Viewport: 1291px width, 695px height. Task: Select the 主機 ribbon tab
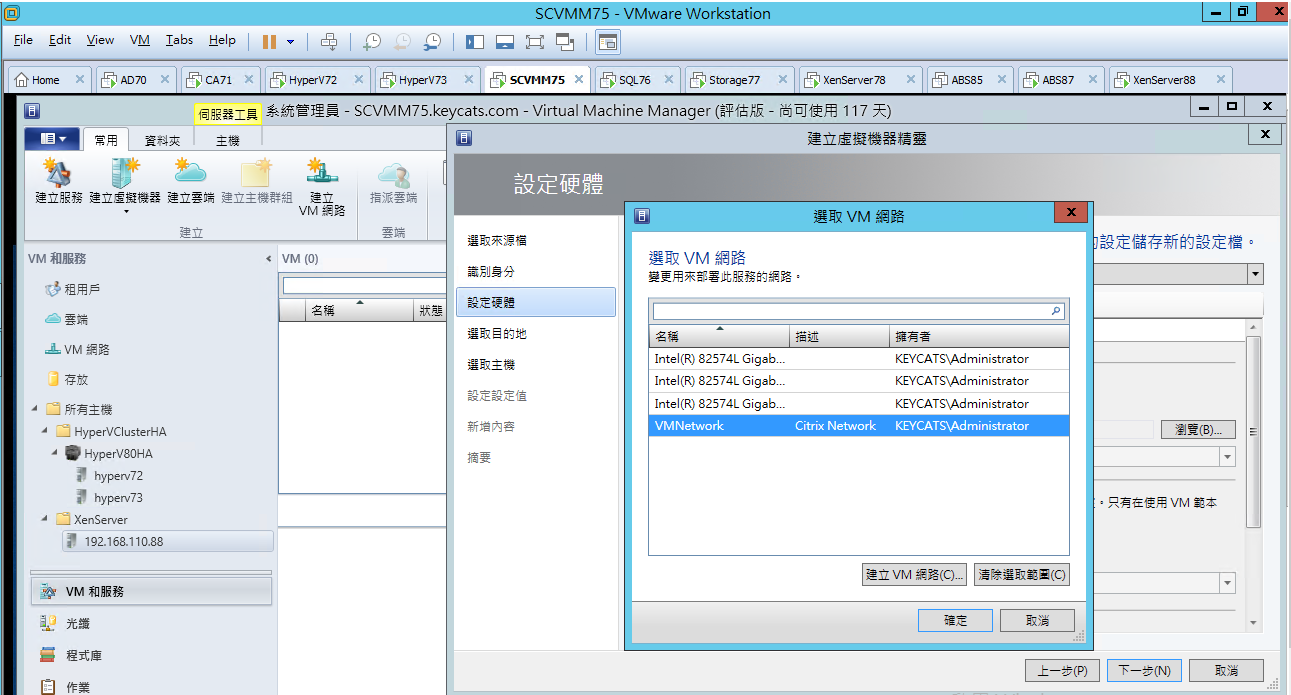(x=228, y=141)
